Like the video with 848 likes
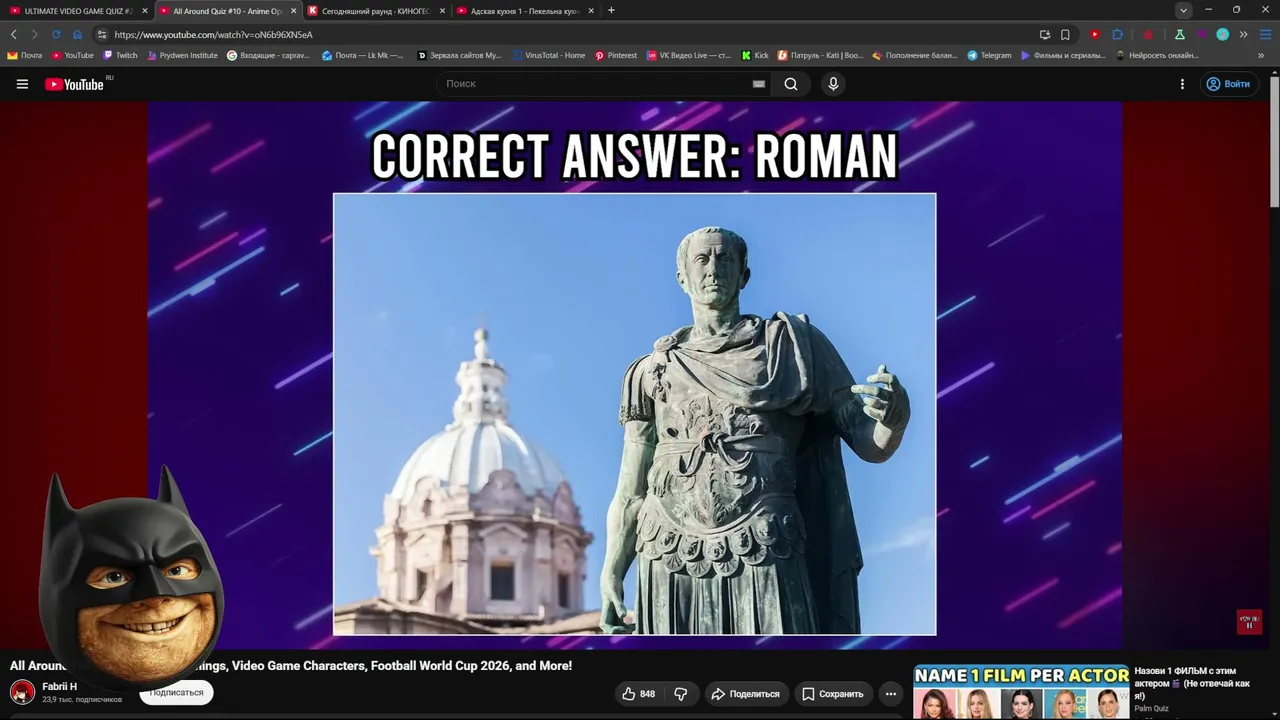 point(638,694)
